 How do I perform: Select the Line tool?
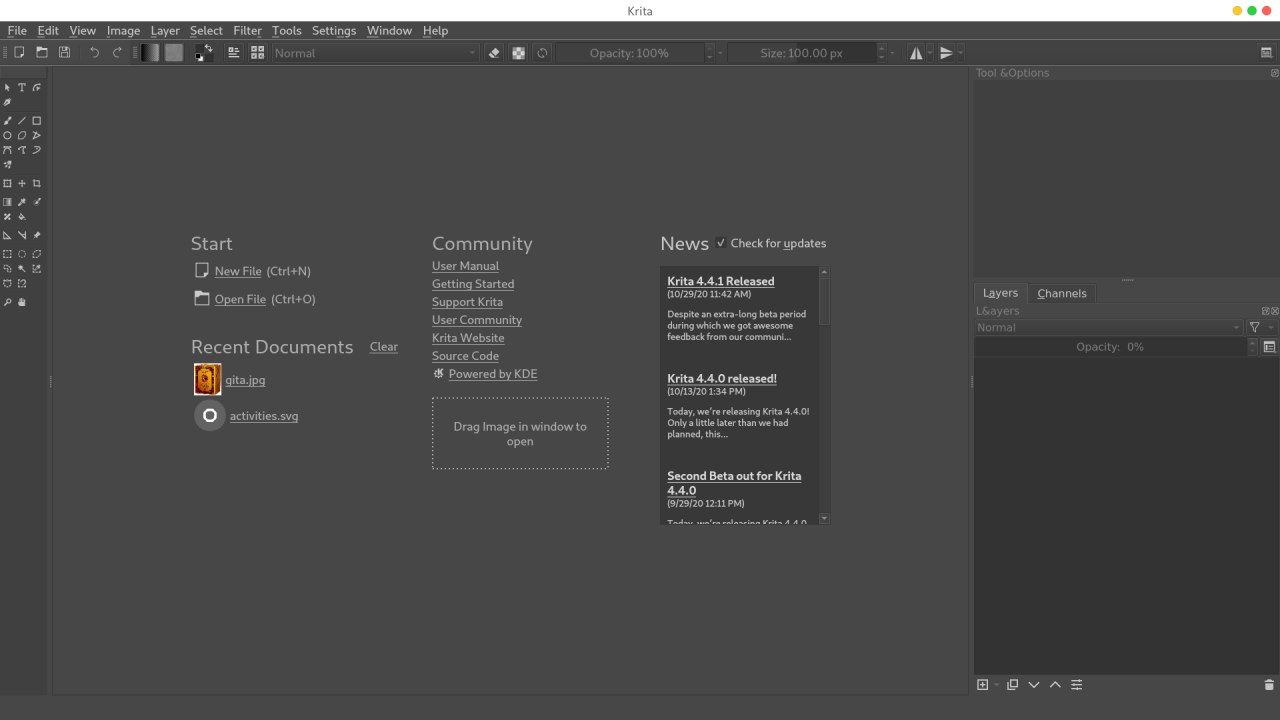pos(22,120)
